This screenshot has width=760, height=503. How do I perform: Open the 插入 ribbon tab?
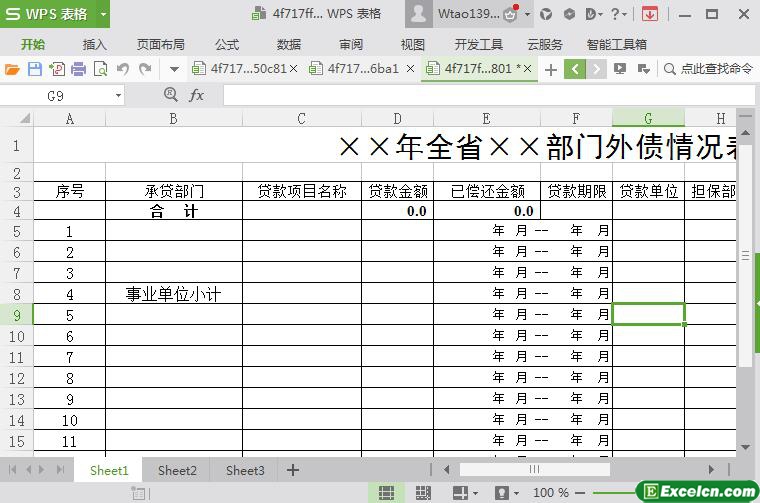[x=95, y=45]
